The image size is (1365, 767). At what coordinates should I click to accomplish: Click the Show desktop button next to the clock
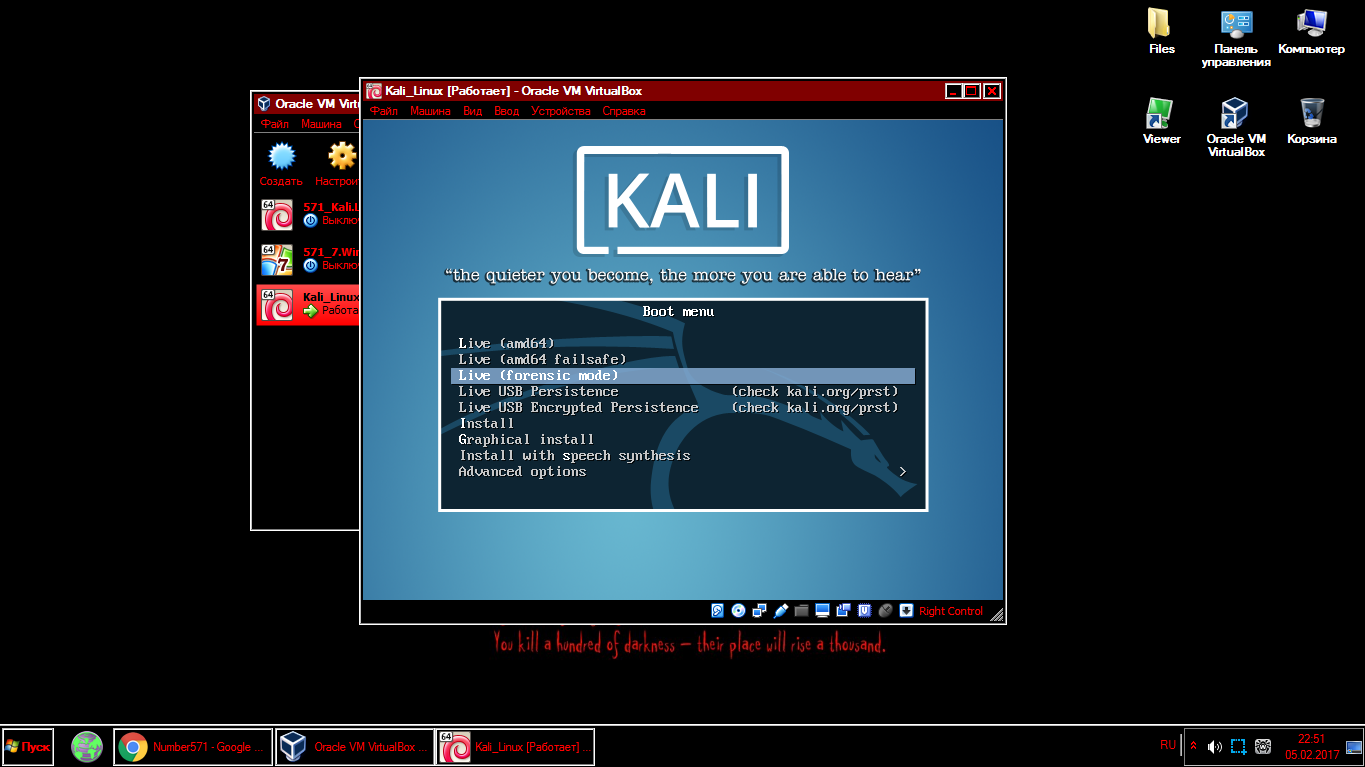point(1354,746)
